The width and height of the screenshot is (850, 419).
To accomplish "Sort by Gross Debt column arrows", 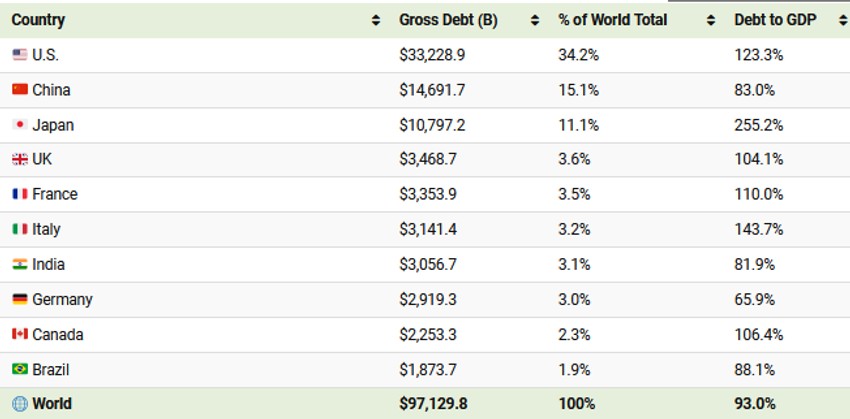I will (x=535, y=20).
